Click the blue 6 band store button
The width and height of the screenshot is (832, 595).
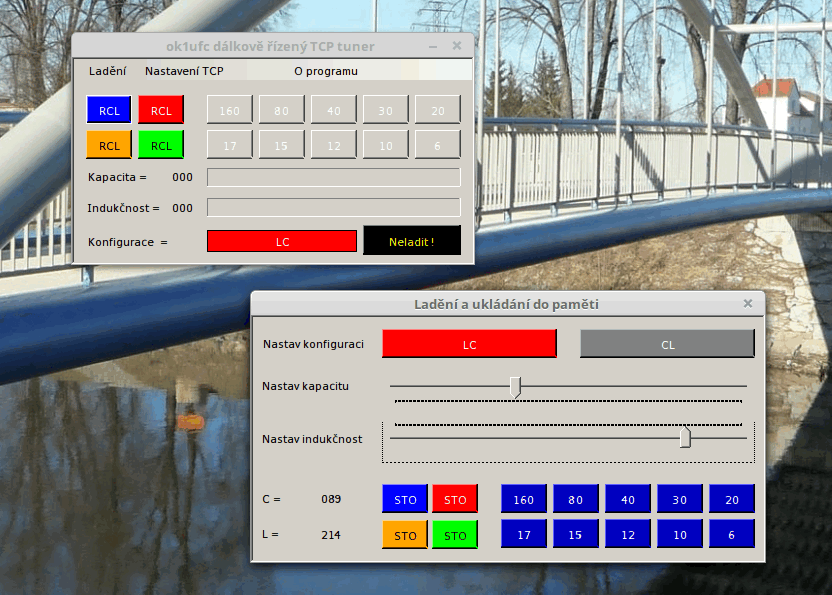[x=732, y=535]
